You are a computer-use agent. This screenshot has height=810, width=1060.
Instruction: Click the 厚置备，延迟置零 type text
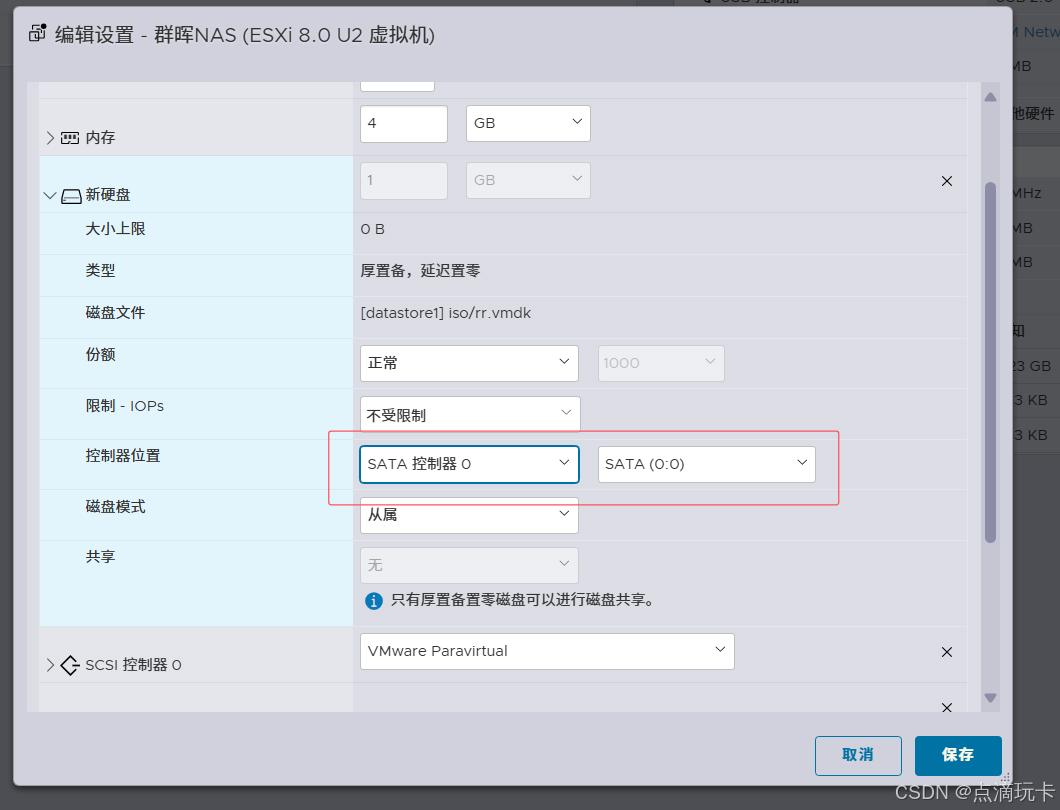(x=420, y=271)
